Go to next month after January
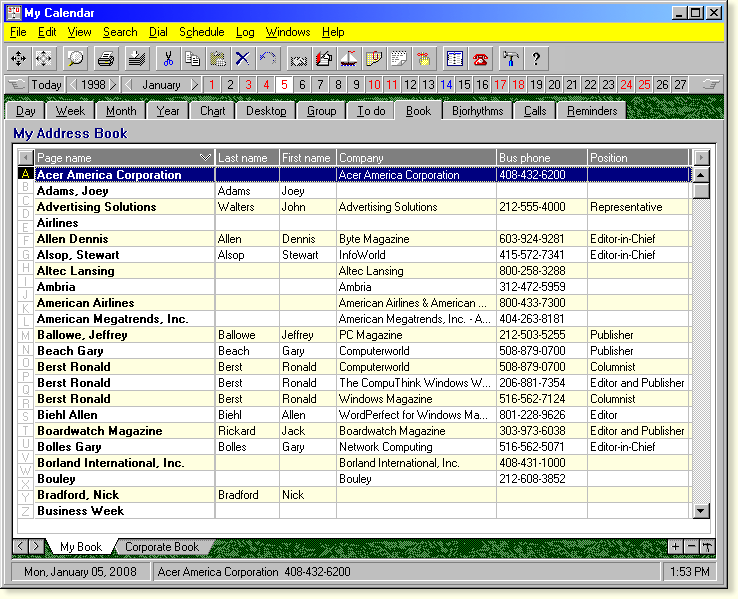Image resolution: width=738 pixels, height=599 pixels. 195,85
